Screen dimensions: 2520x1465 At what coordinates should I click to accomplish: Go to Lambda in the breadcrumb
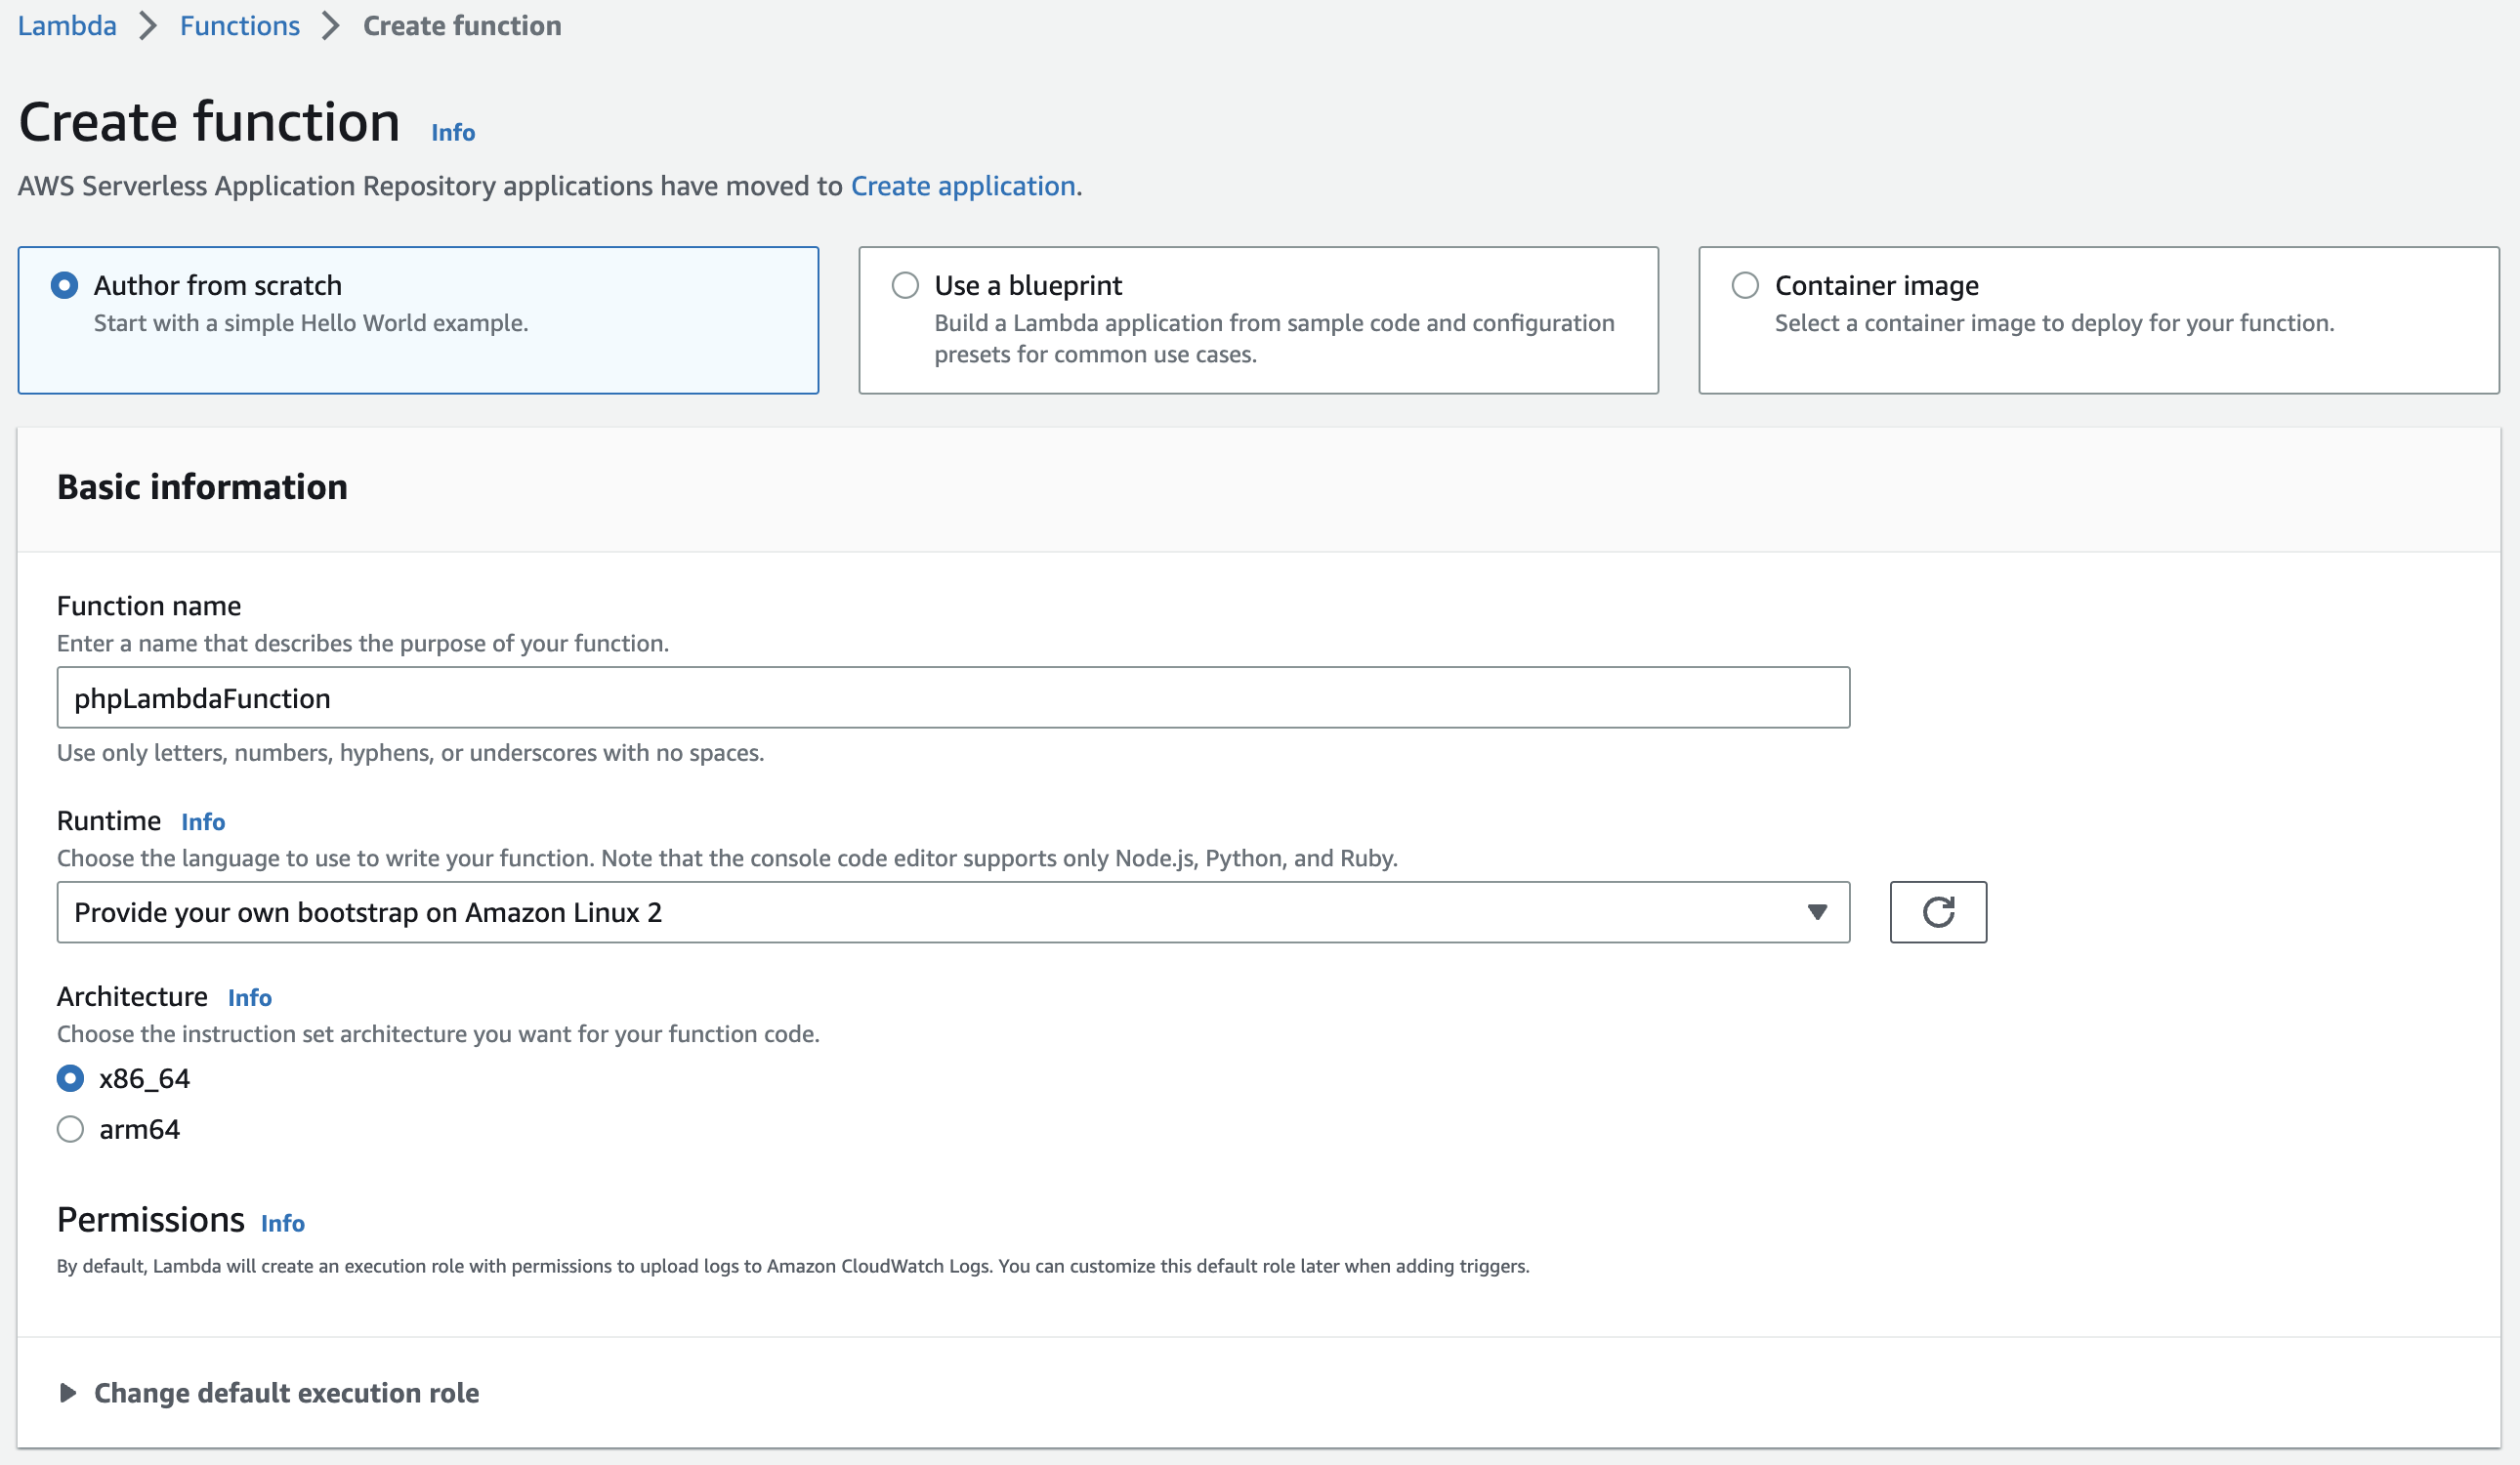67,25
